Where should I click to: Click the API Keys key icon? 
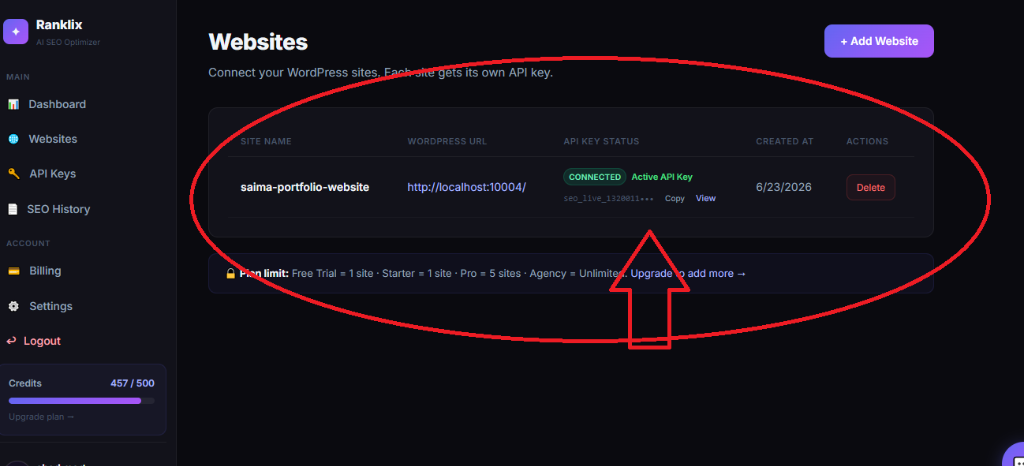[13, 174]
